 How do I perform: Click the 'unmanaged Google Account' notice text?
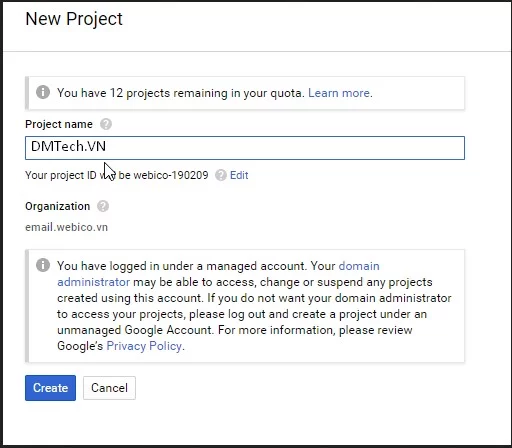[x=135, y=330]
